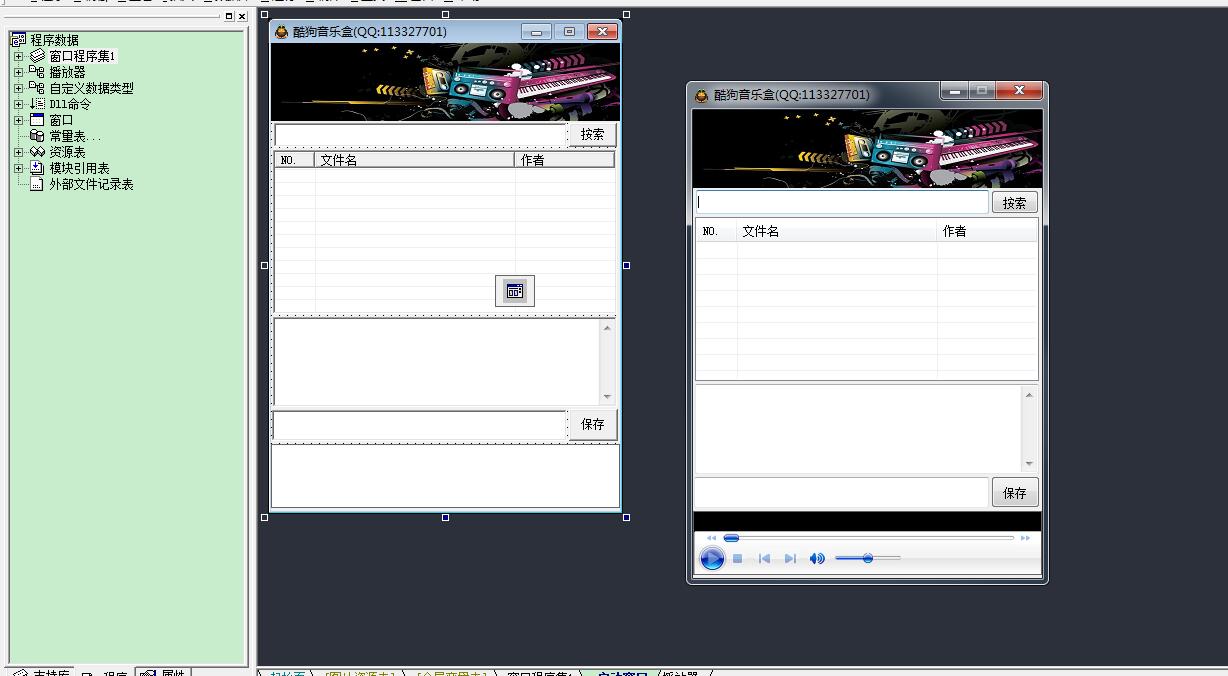Click 保存 button in the running window

(1014, 493)
